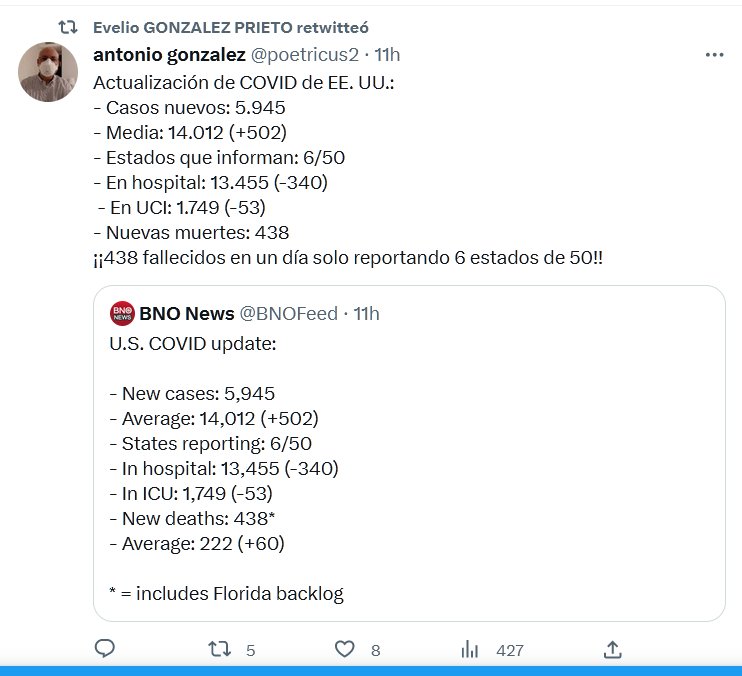Image resolution: width=742 pixels, height=676 pixels.
Task: Click the reply speech bubble icon
Action: pos(105,649)
